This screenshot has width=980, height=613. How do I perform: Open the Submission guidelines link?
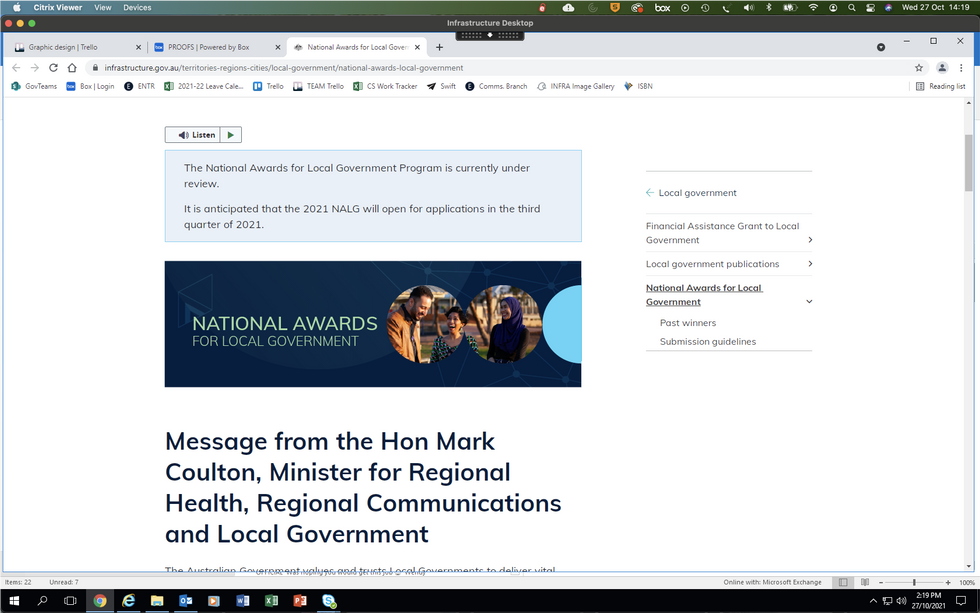point(708,341)
